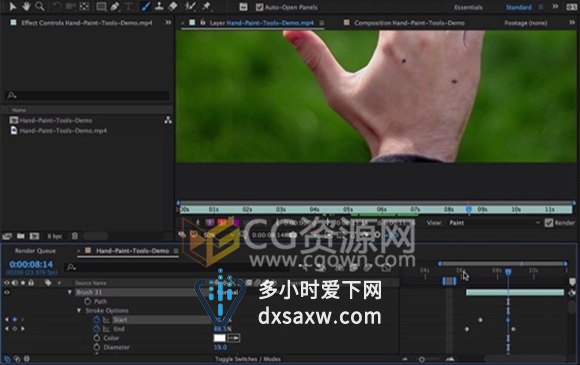Toggle keyframe diamond on Start row
The width and height of the screenshot is (580, 365).
coord(15,319)
